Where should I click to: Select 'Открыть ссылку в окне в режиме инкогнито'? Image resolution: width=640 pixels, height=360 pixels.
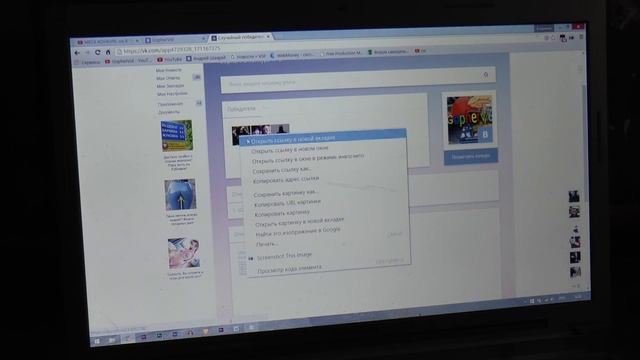coord(308,159)
